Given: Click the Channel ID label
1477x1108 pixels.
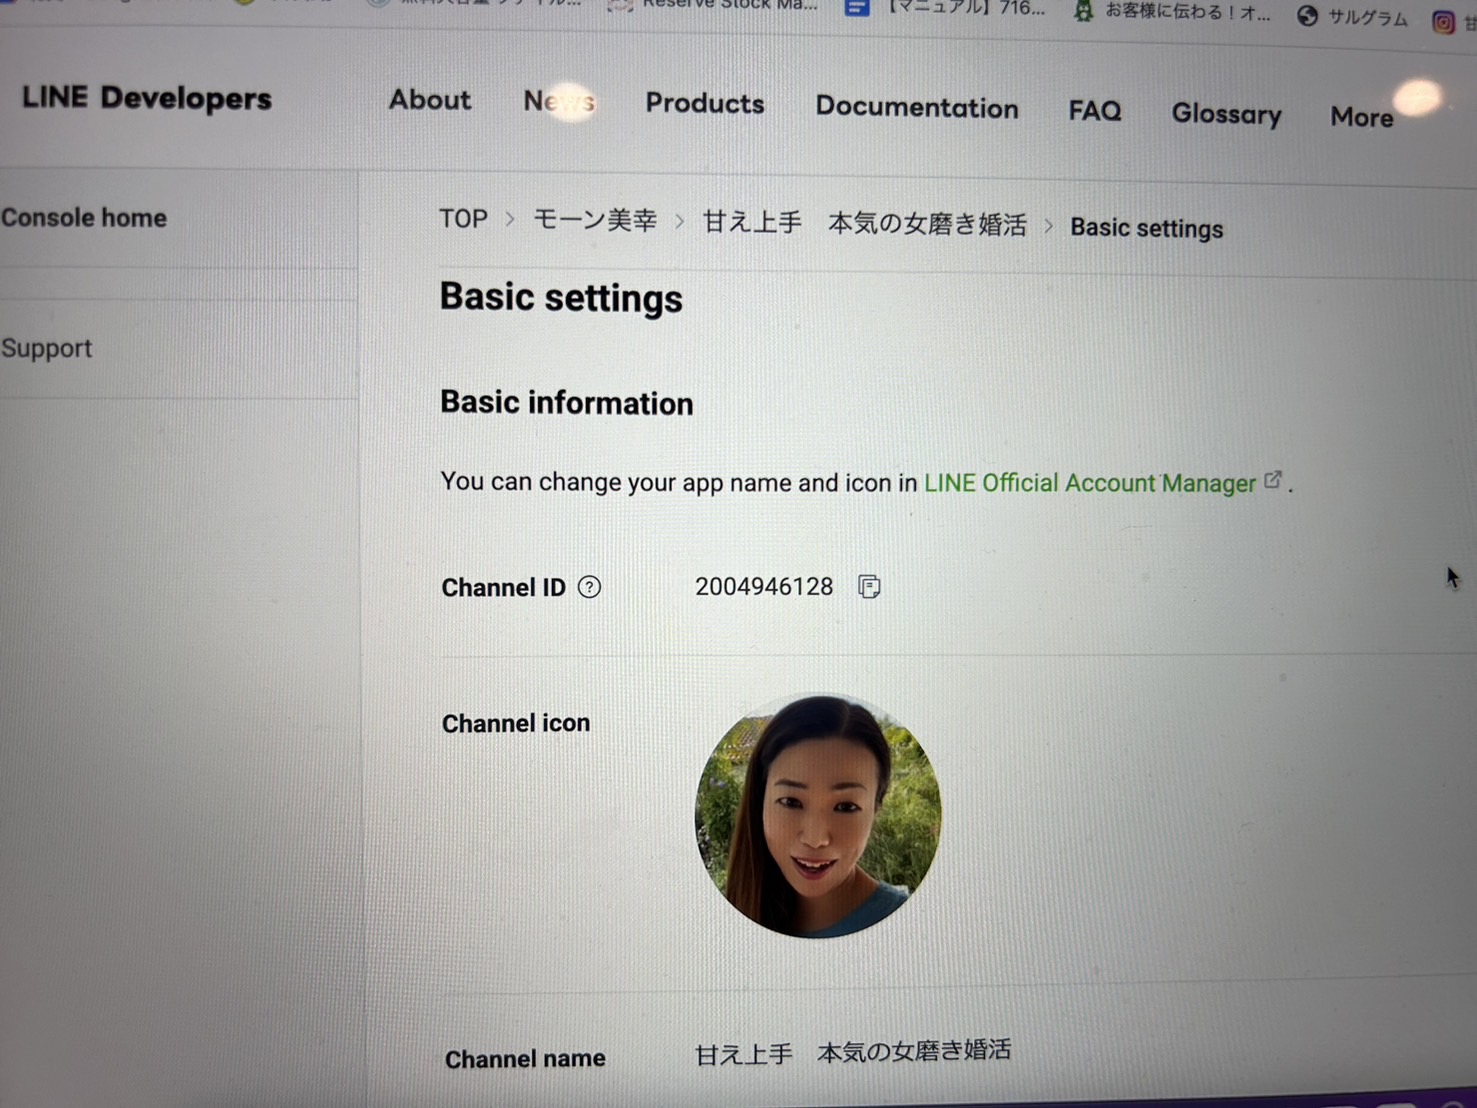Looking at the screenshot, I should 504,588.
